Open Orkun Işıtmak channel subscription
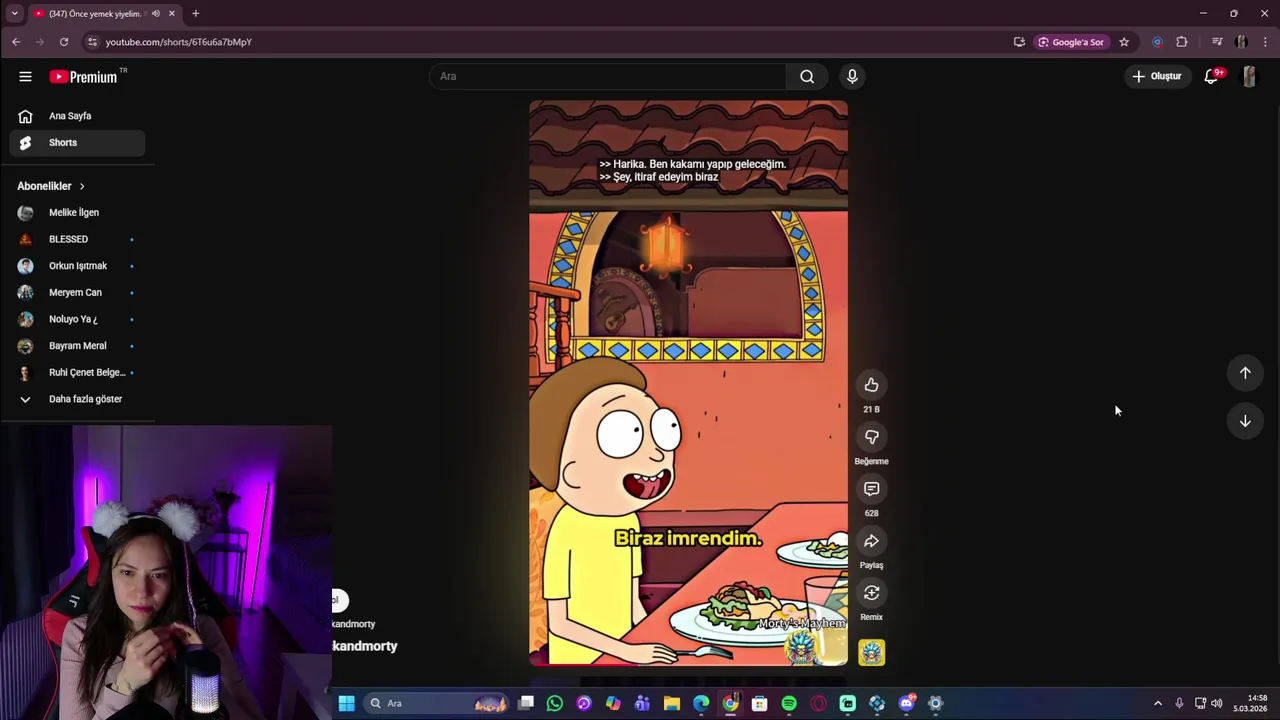This screenshot has width=1280, height=720. tap(77, 266)
